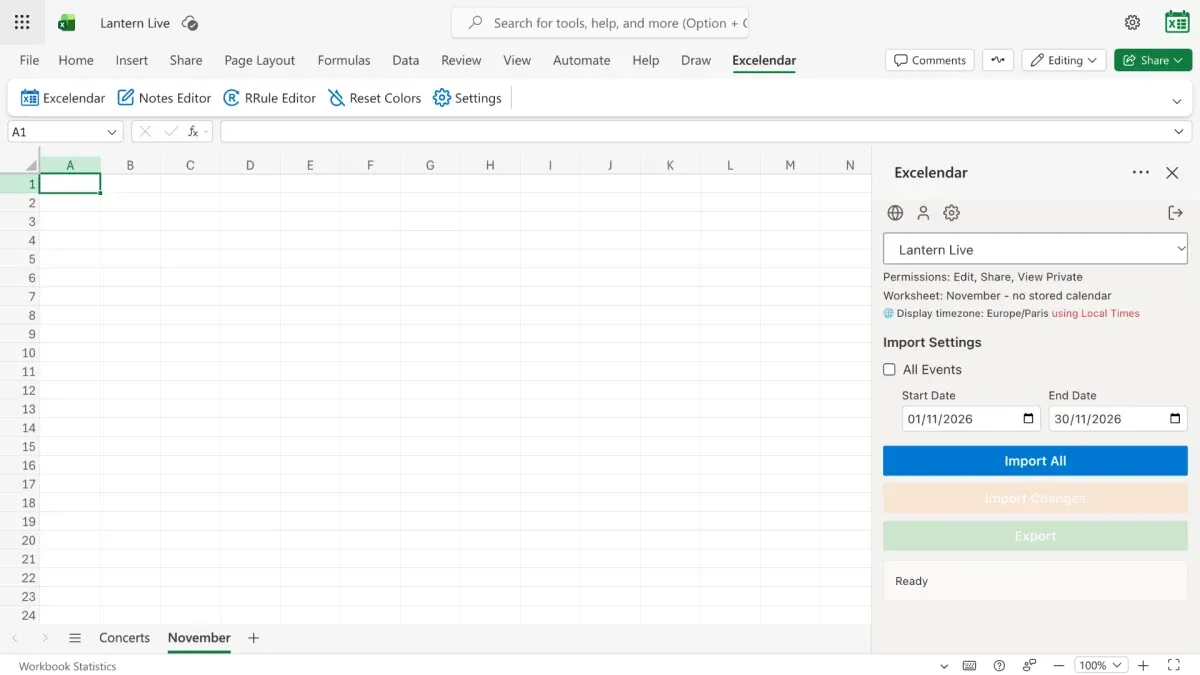
Task: Open the all sheets list icon
Action: (x=75, y=638)
